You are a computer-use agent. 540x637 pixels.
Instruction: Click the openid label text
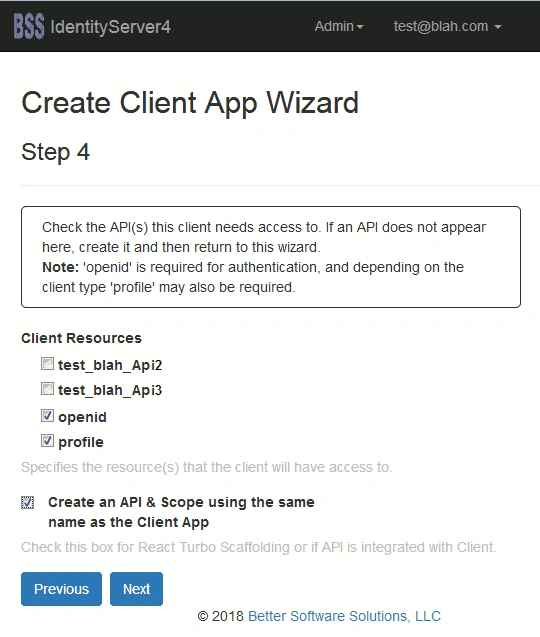(x=82, y=417)
